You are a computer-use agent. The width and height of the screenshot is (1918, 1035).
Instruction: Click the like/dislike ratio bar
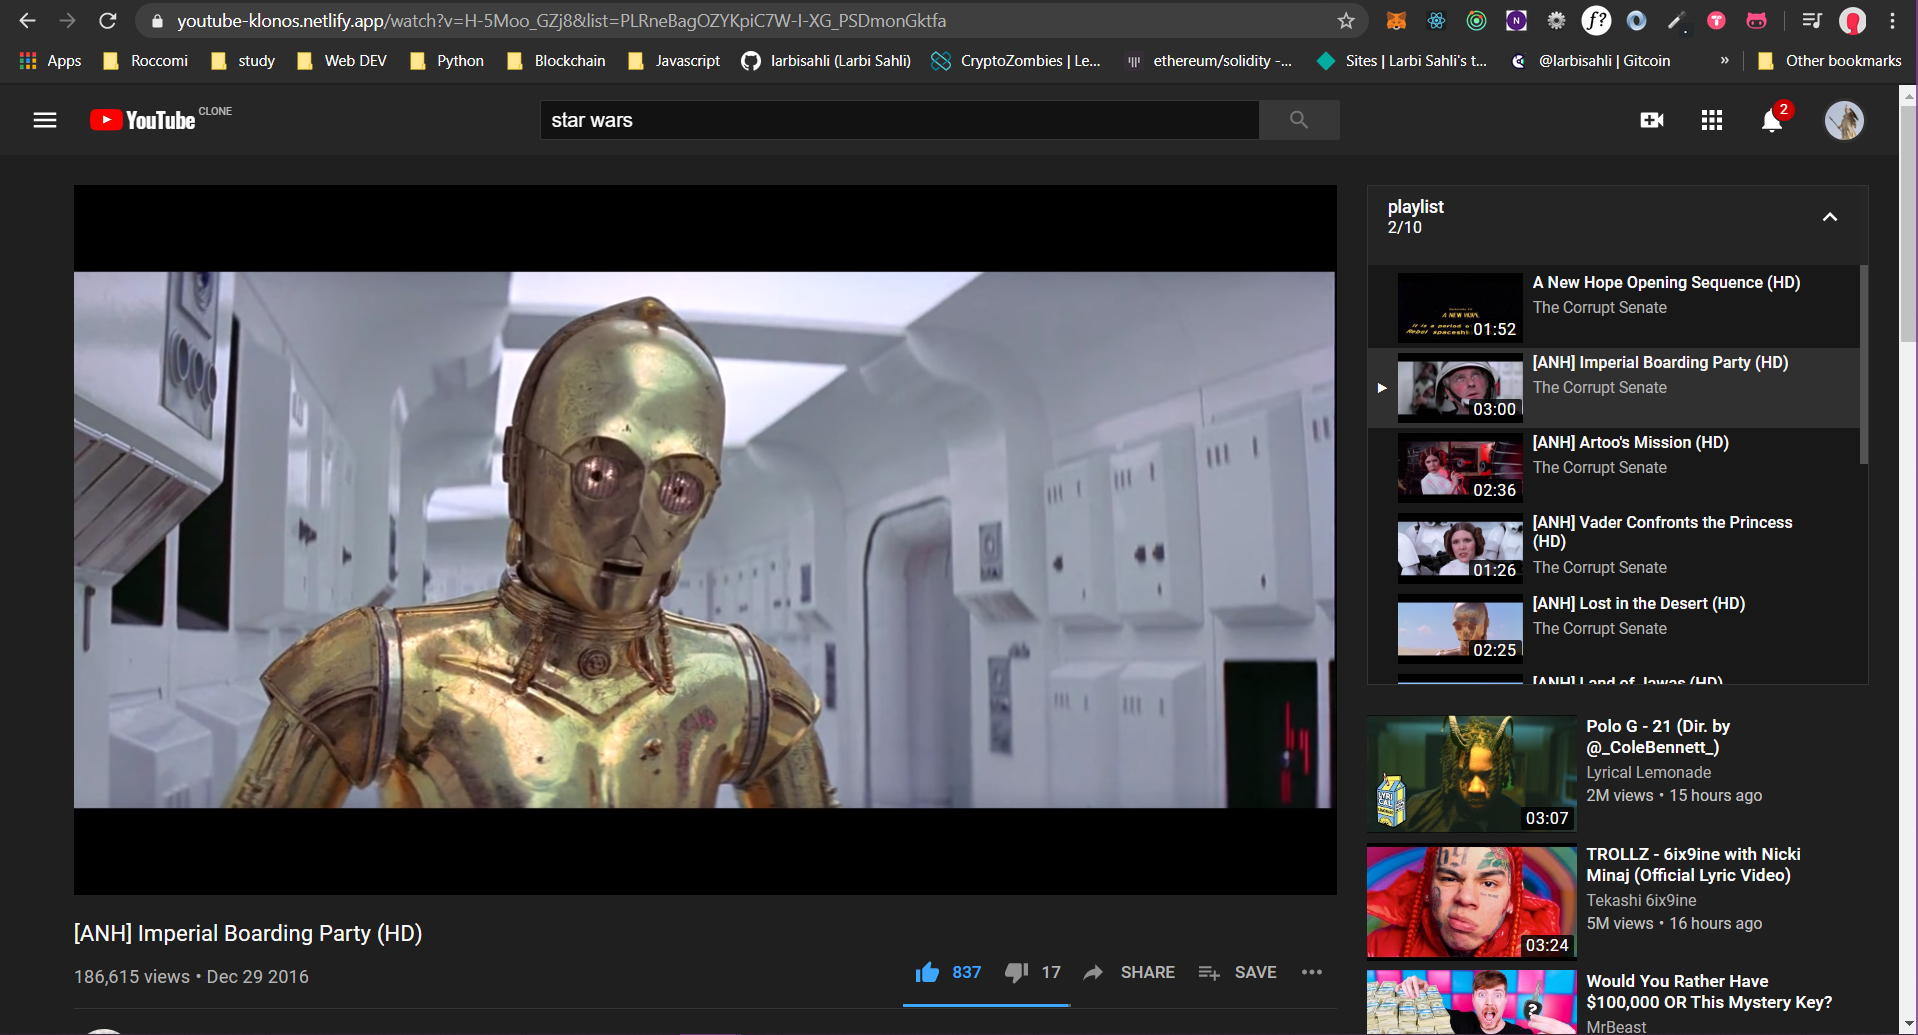(986, 1004)
